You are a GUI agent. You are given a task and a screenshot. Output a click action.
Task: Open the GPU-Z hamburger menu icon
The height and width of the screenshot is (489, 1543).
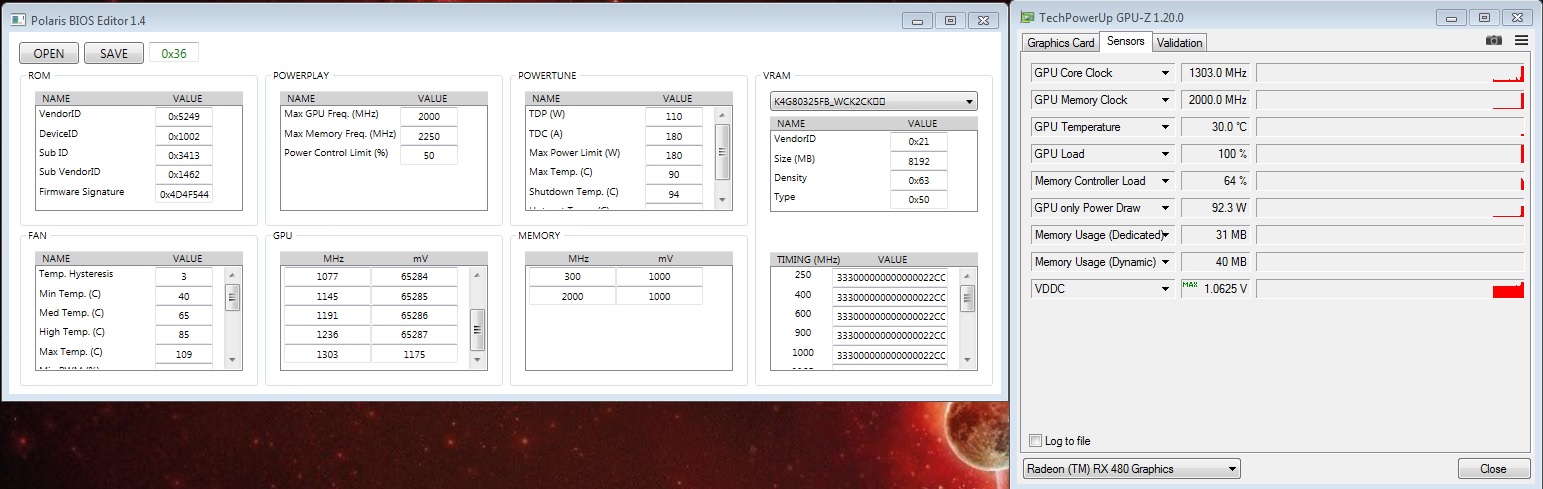(x=1521, y=40)
